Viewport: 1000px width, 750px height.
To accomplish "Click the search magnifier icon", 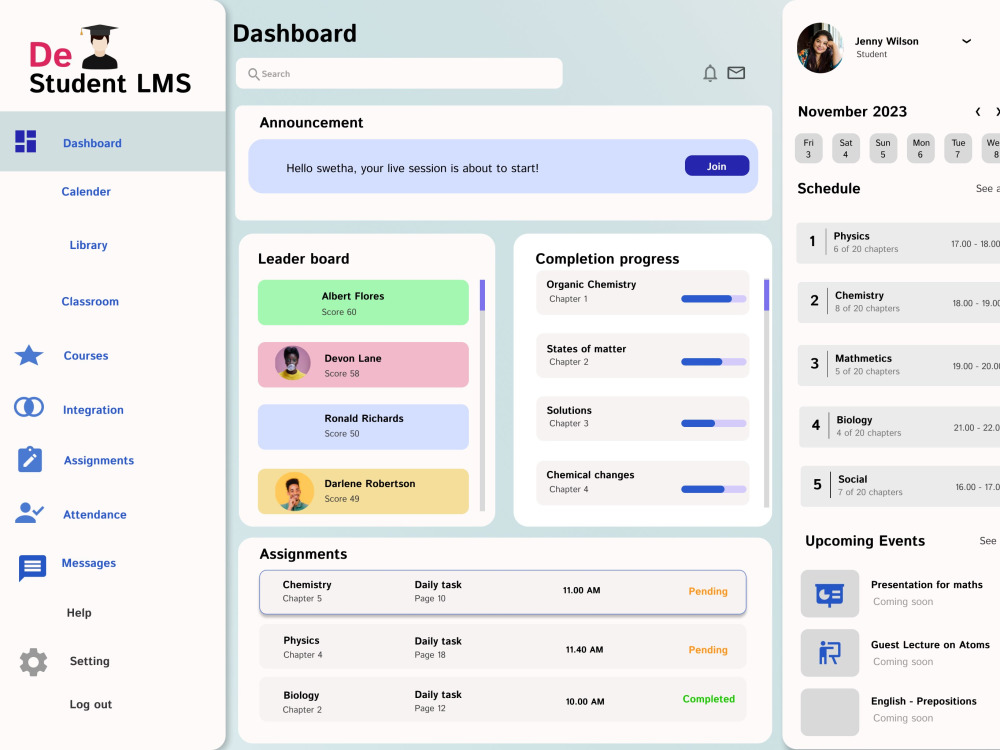I will [253, 74].
